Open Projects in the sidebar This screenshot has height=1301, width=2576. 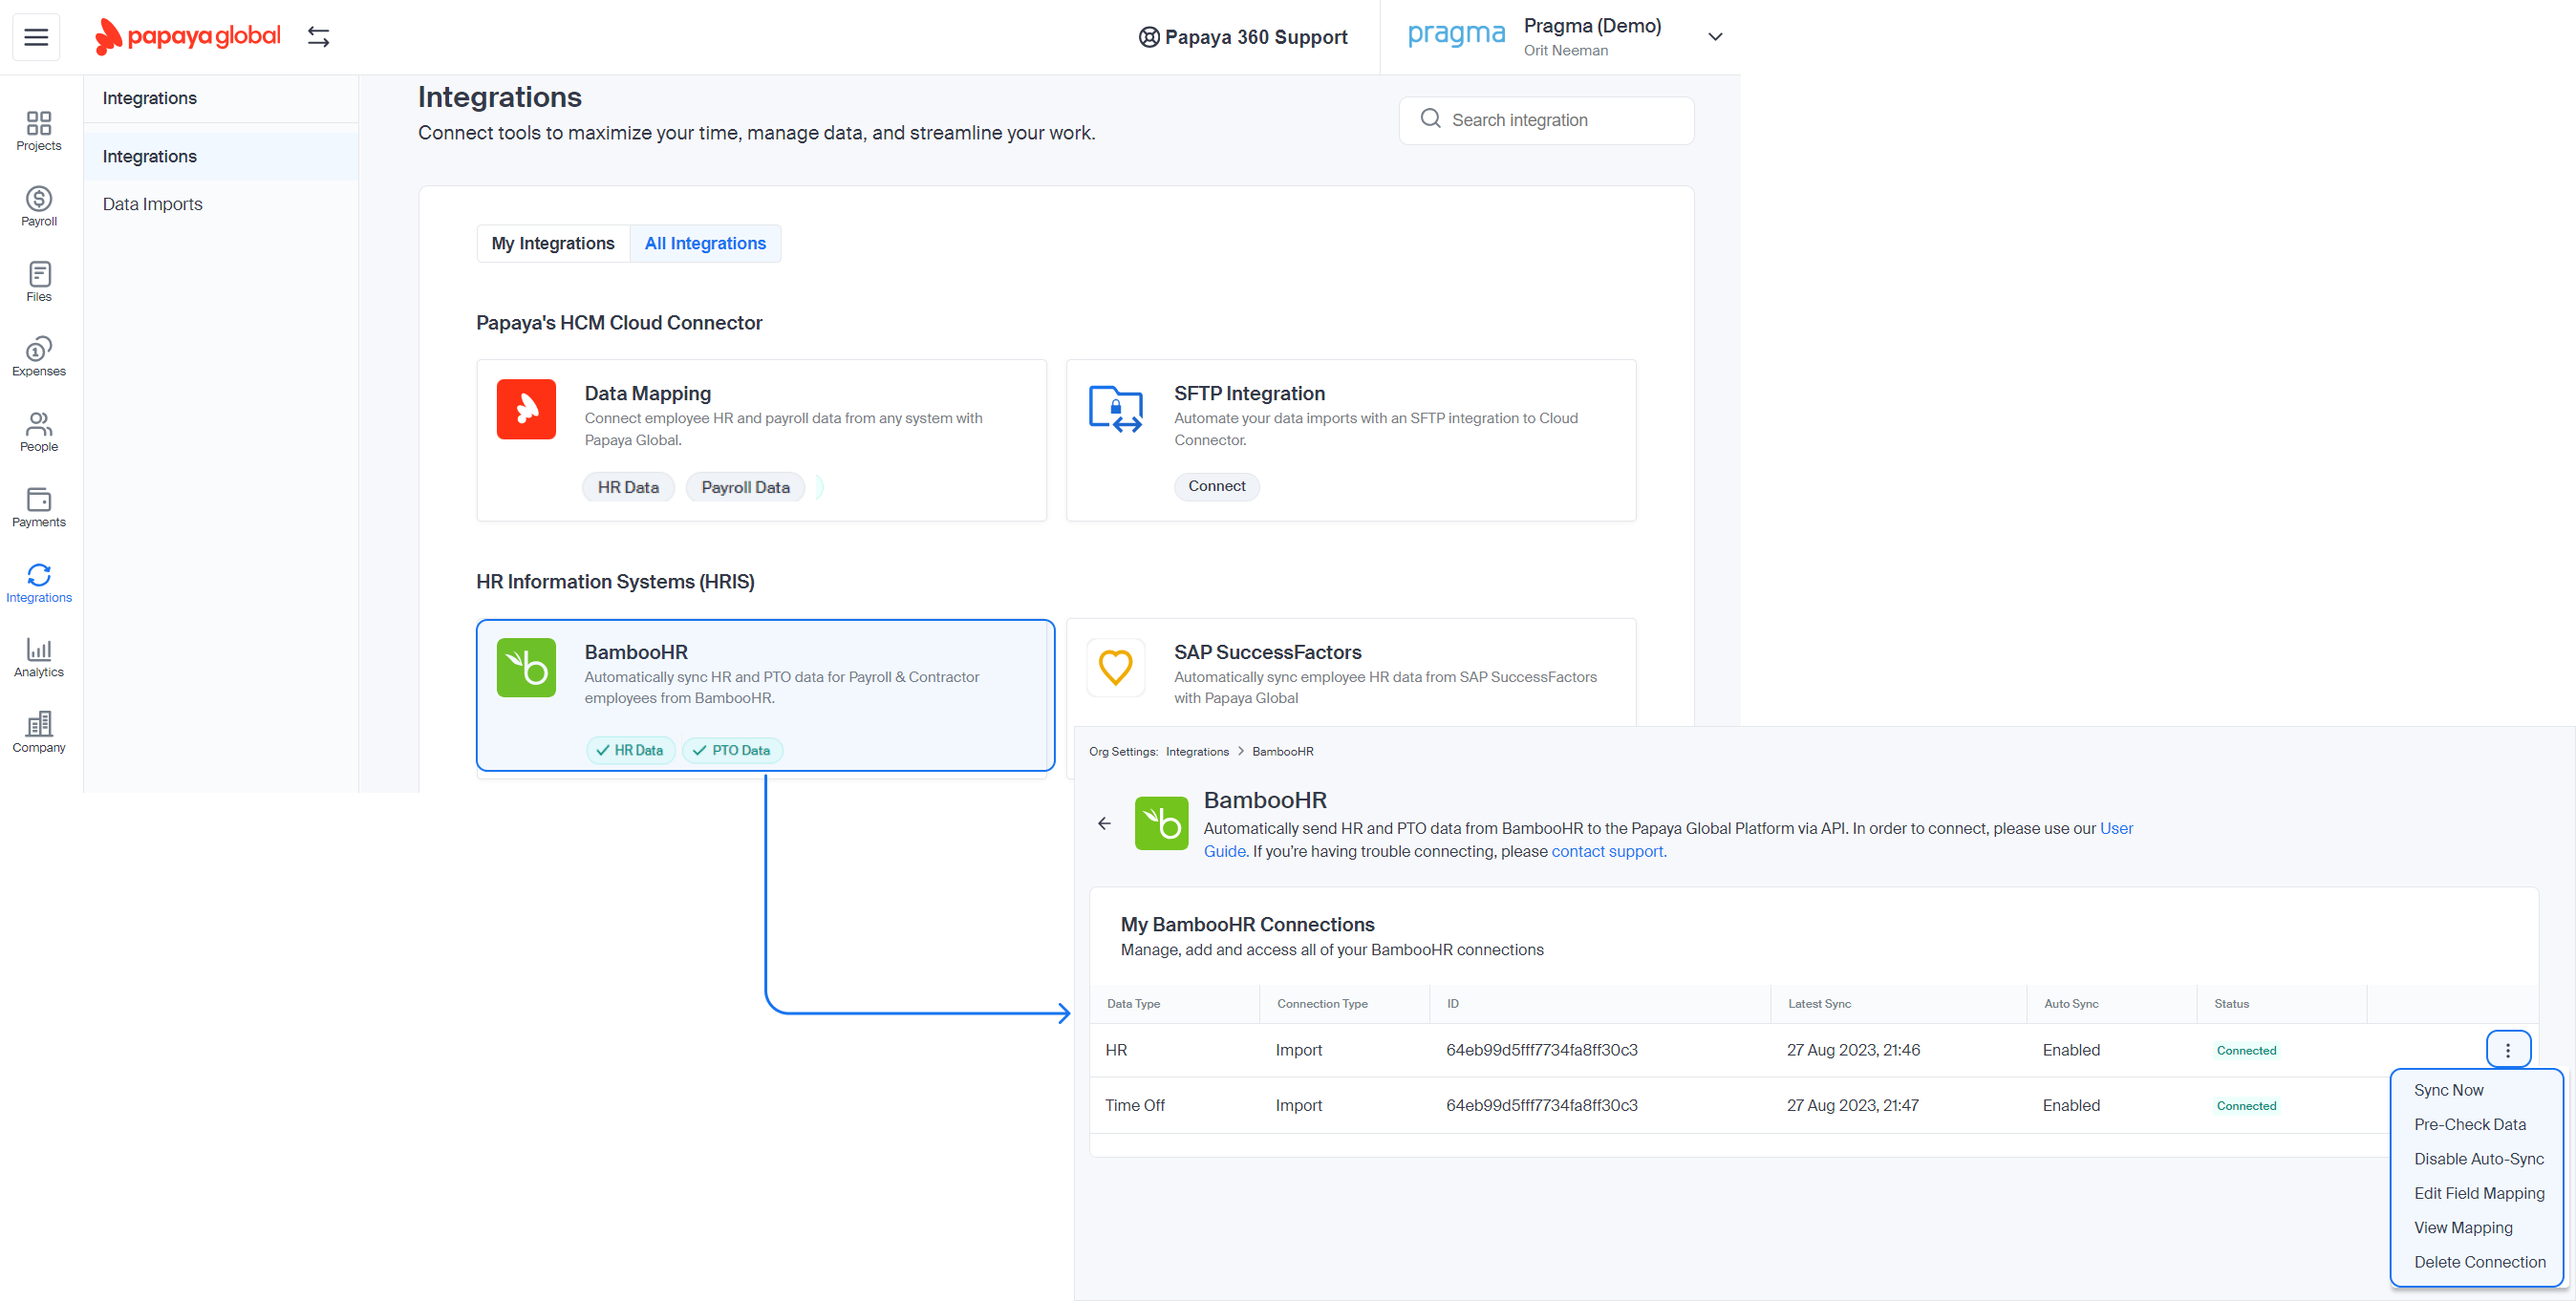click(39, 131)
